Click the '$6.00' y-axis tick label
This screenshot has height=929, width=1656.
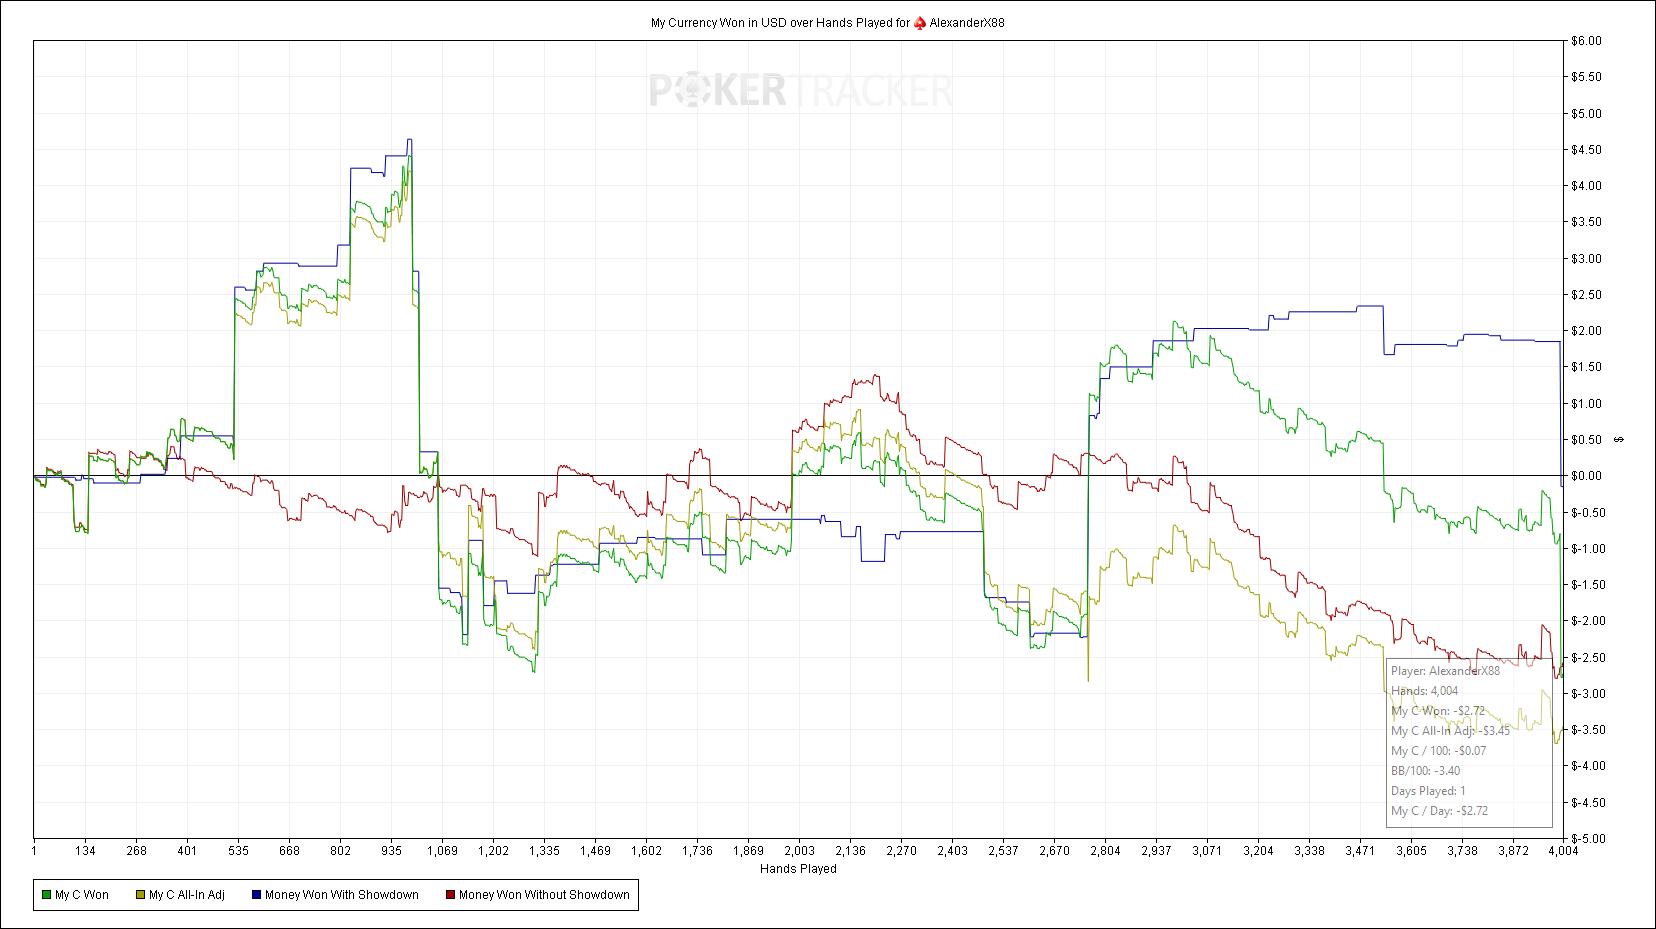click(x=1585, y=41)
